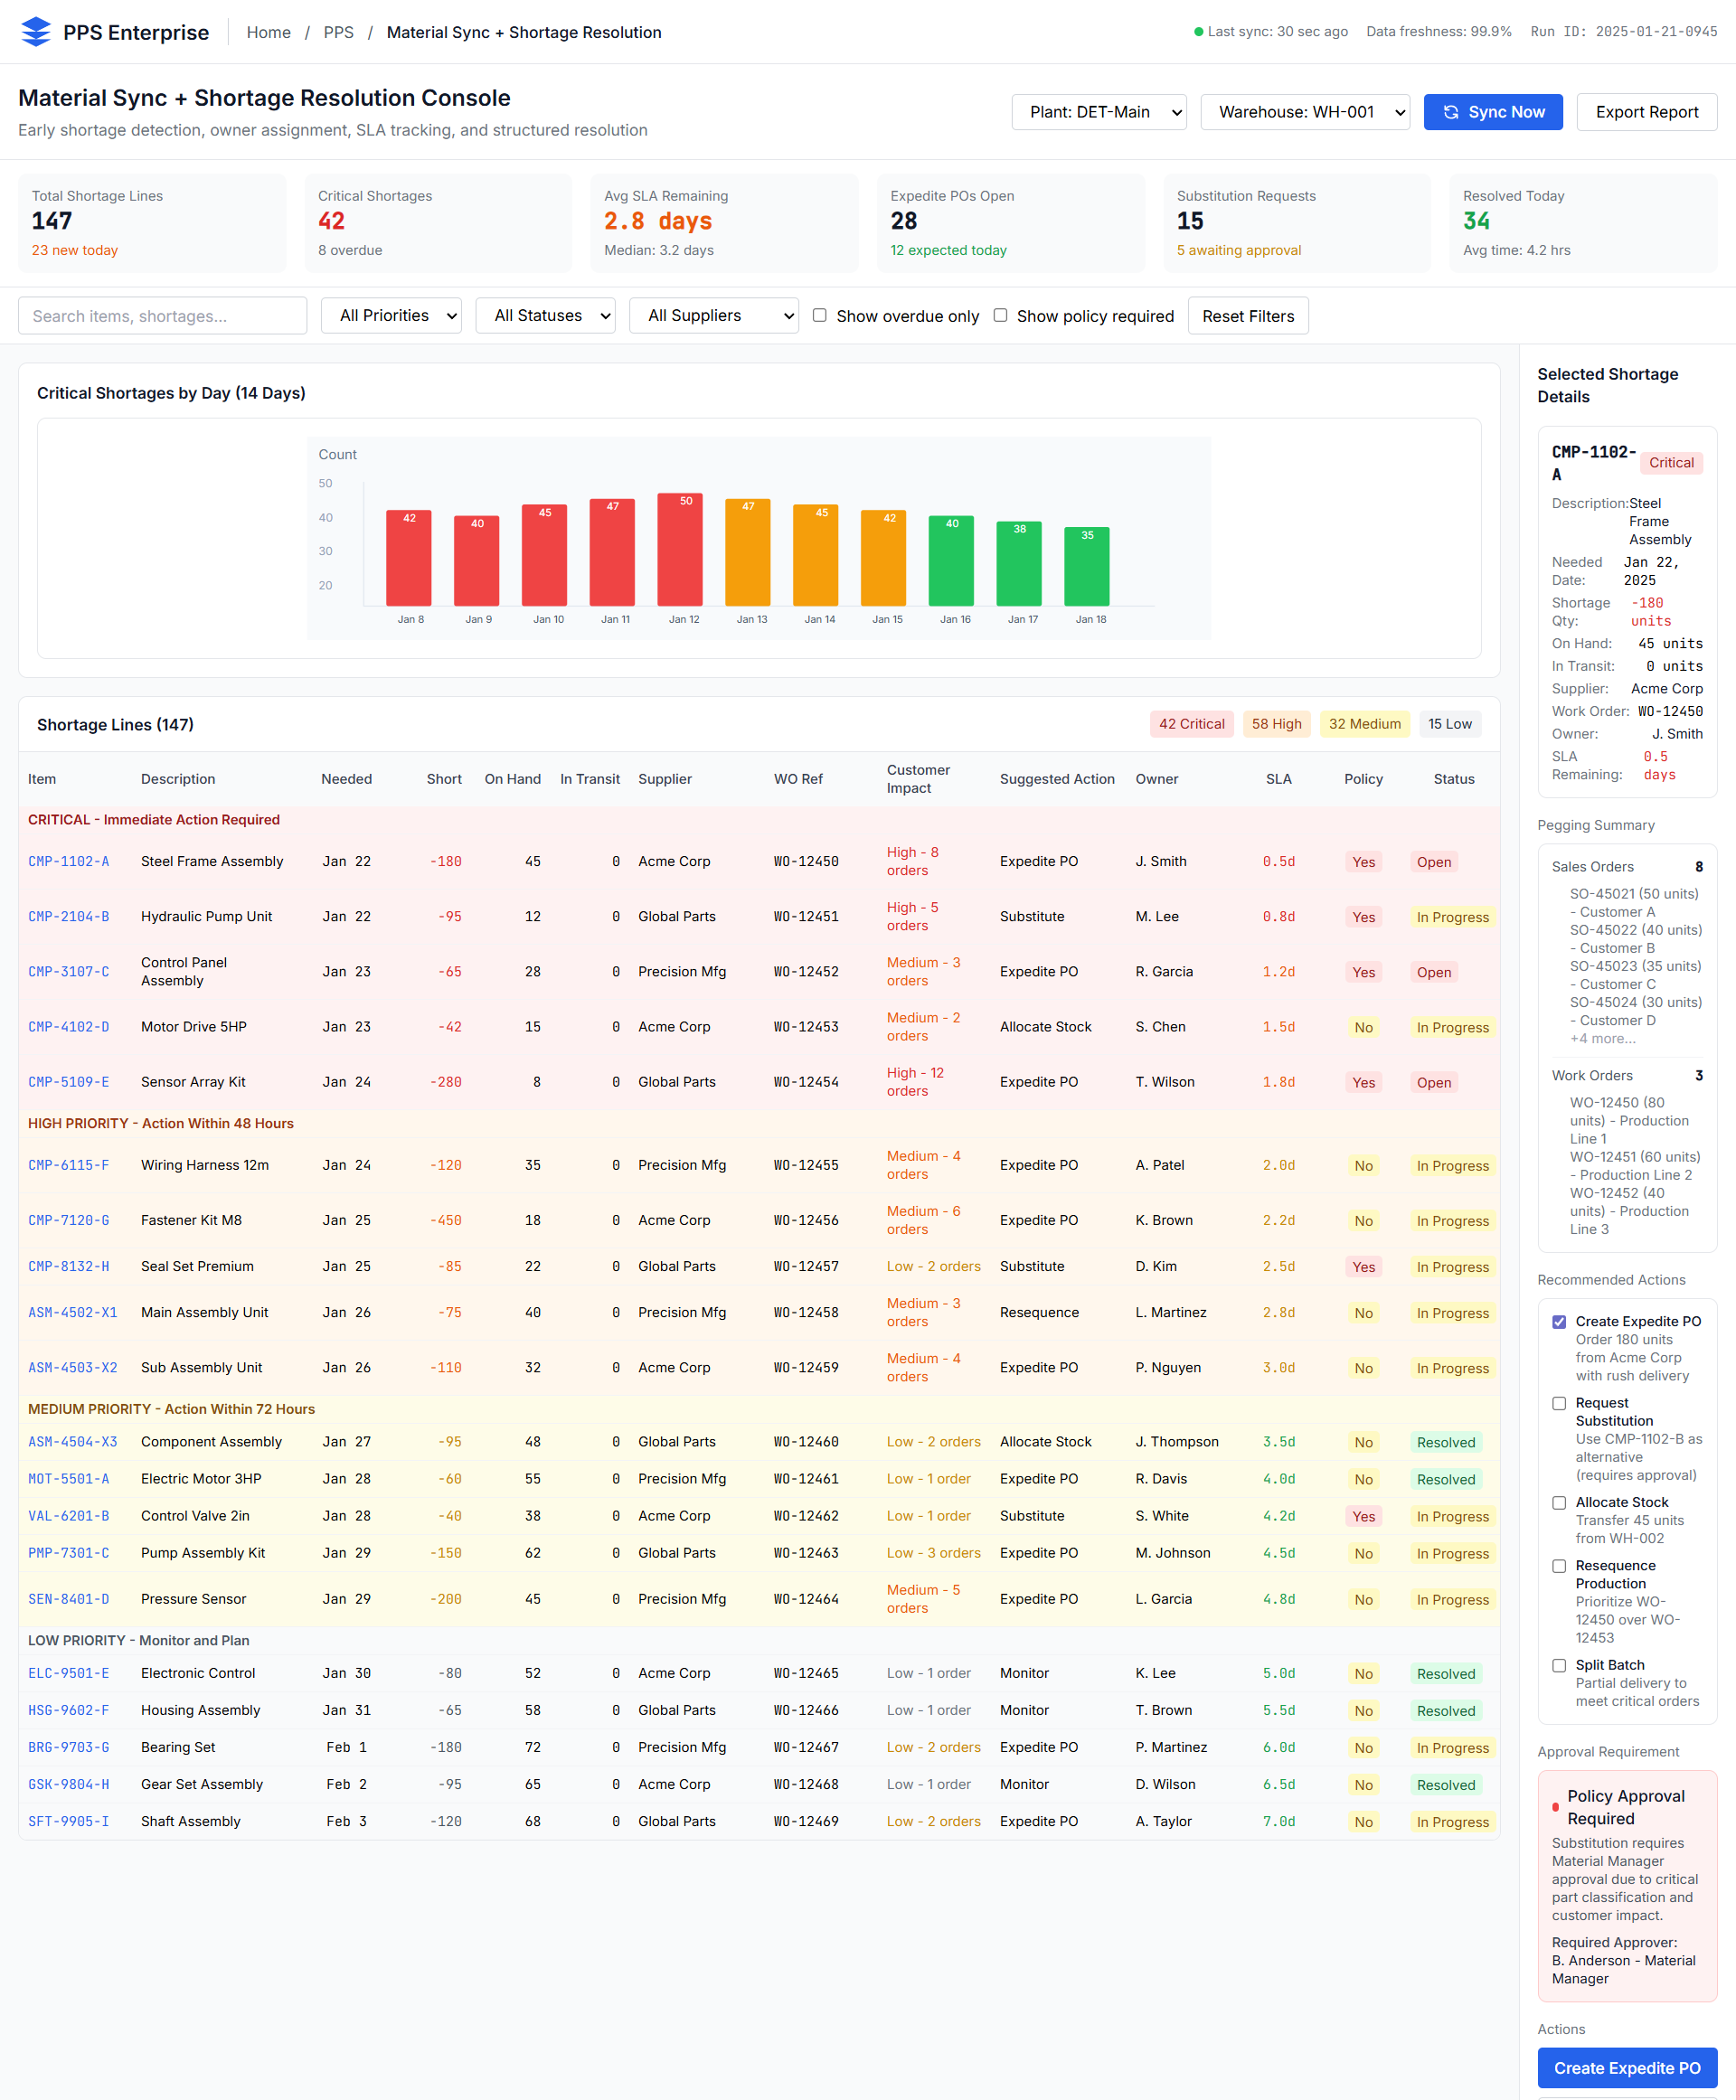Toggle the Show policy required checkbox
This screenshot has width=1736, height=2100.
click(x=1000, y=315)
